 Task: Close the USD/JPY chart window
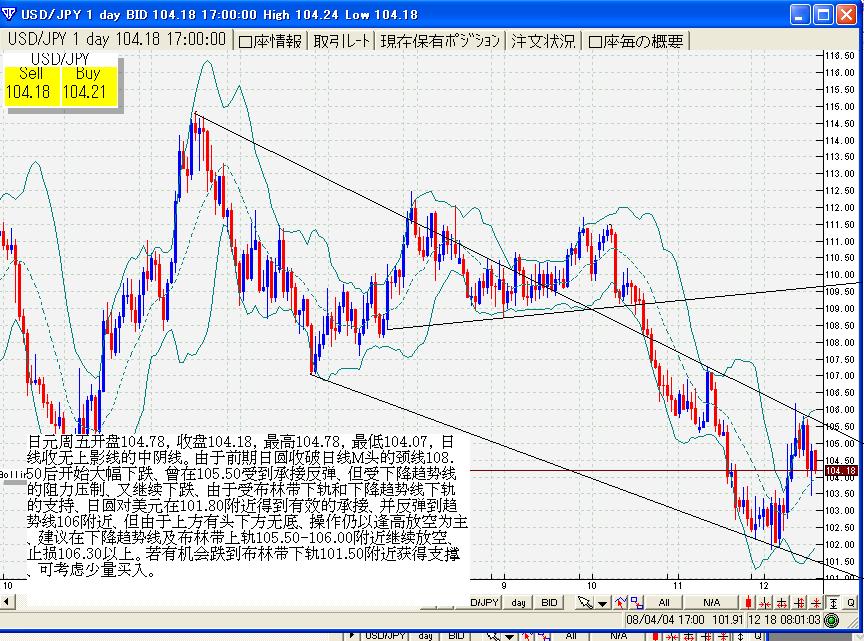tap(846, 14)
